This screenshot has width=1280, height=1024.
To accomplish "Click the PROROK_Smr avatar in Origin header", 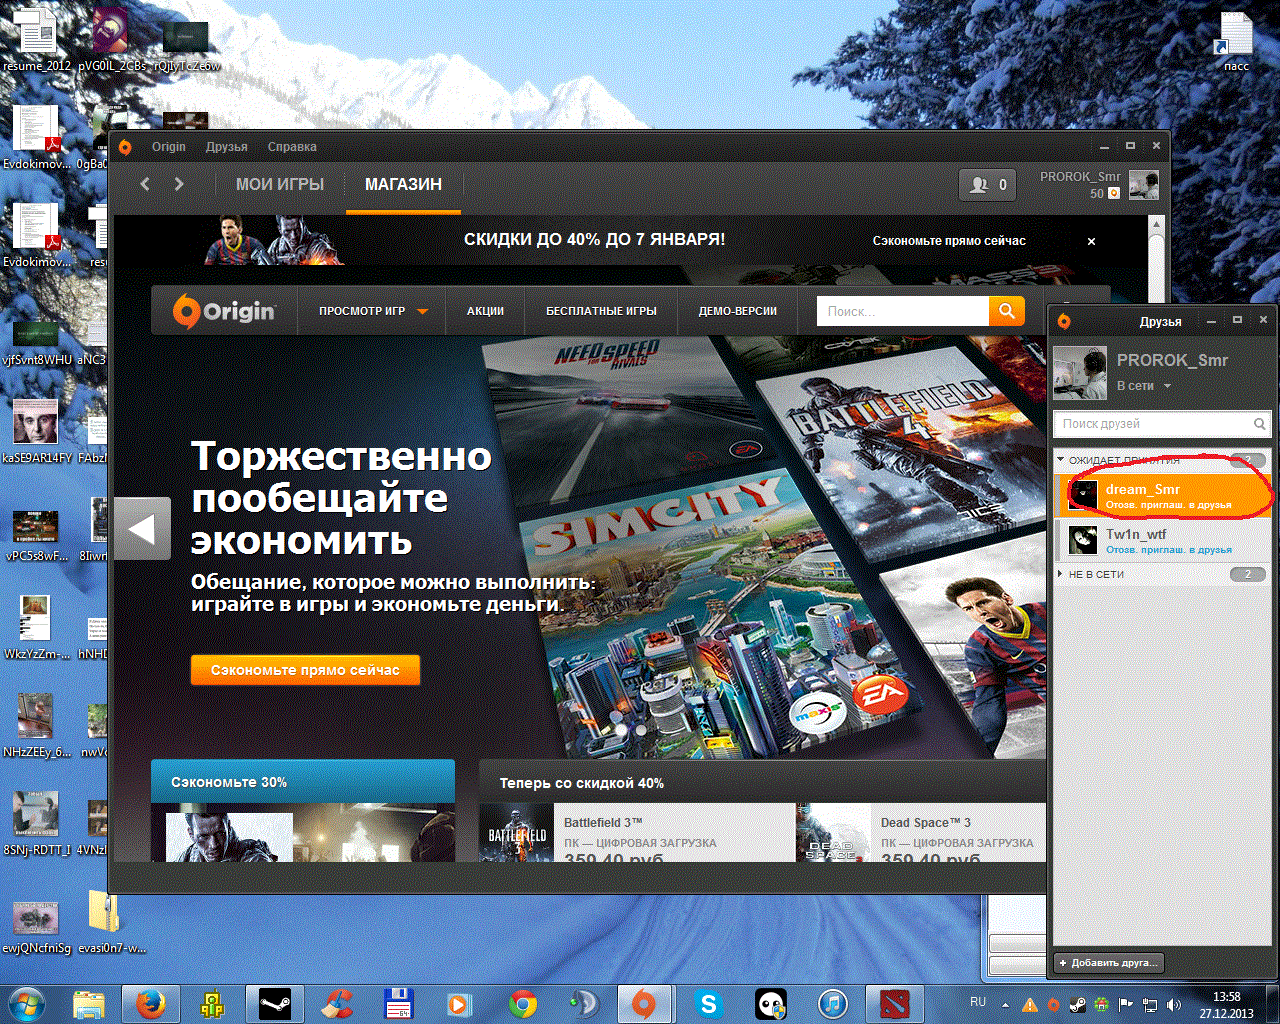I will pos(1144,185).
